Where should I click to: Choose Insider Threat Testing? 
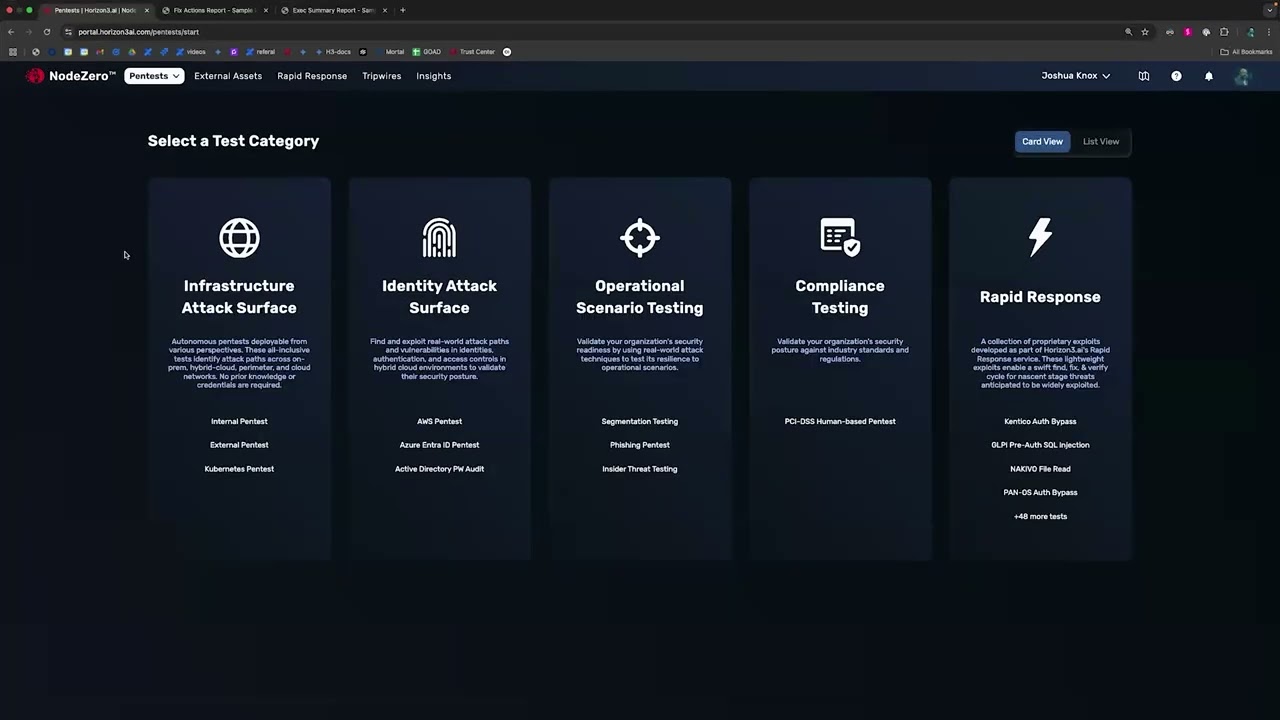640,469
